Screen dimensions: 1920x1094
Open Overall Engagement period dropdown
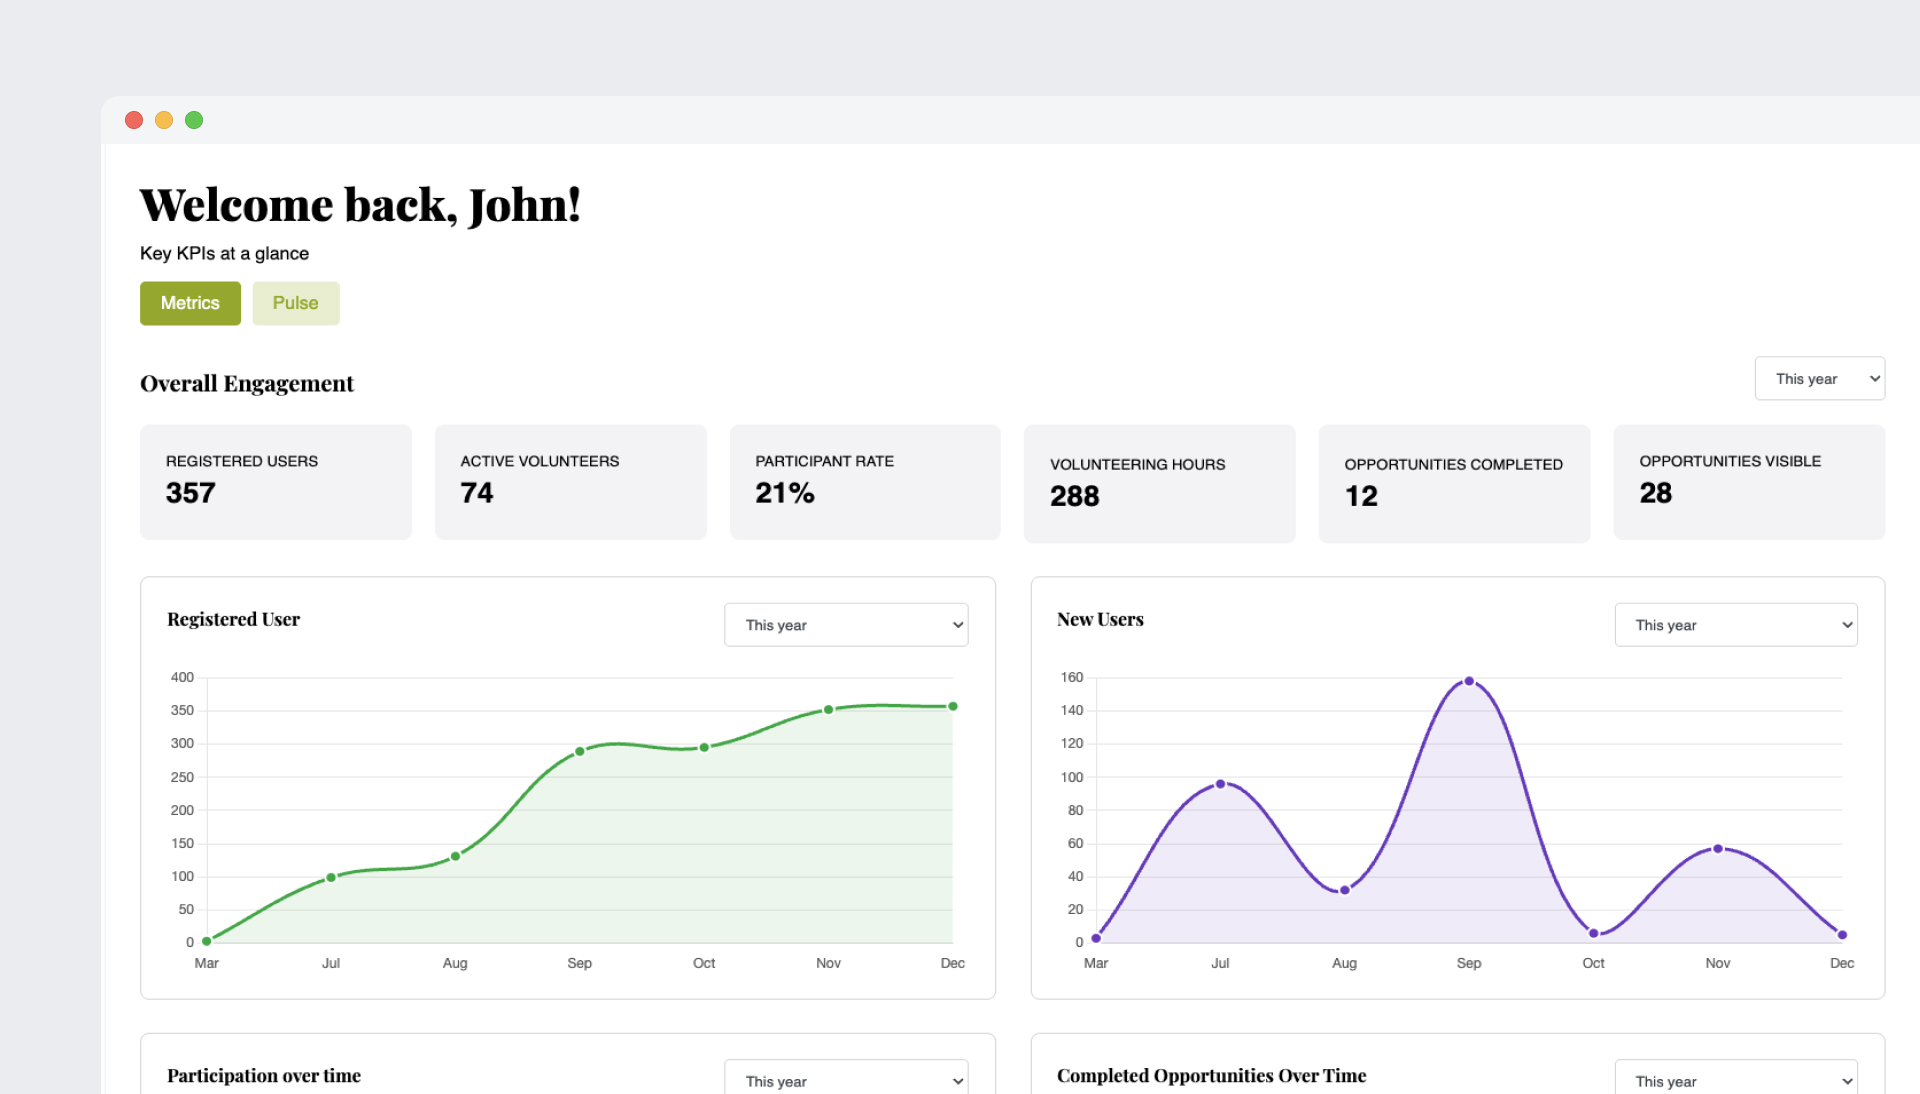point(1819,379)
